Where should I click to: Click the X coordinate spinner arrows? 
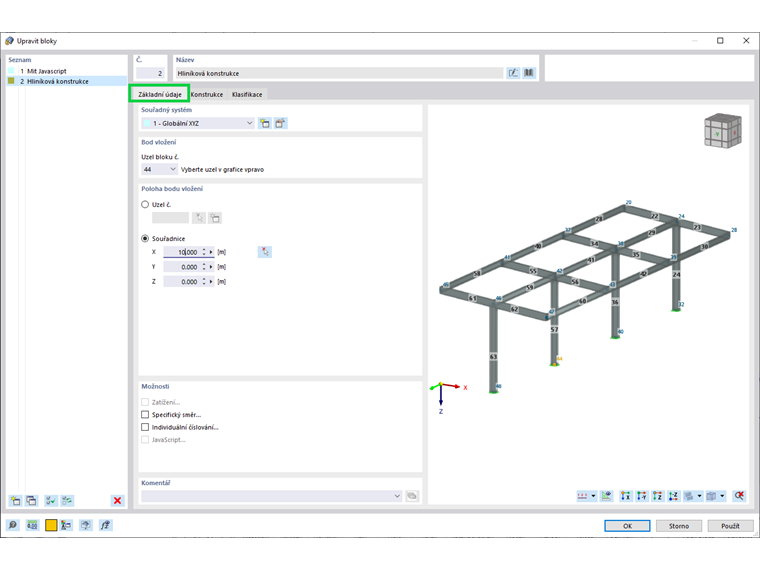click(204, 252)
